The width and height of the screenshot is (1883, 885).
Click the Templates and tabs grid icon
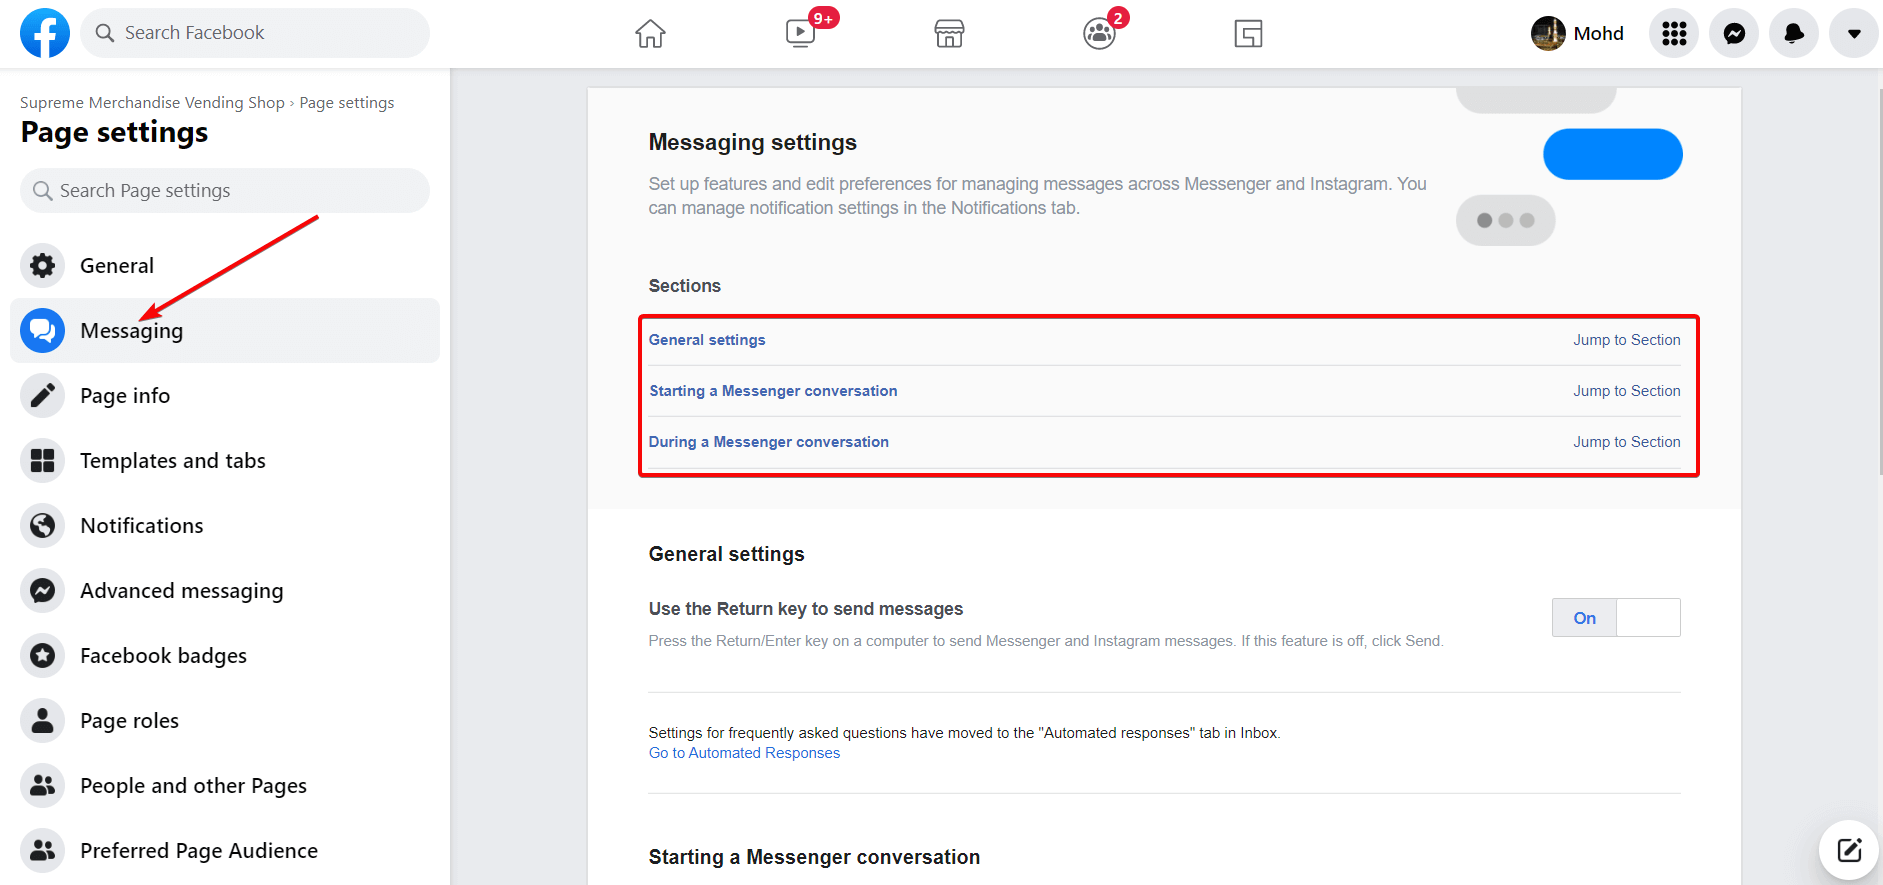(x=42, y=460)
